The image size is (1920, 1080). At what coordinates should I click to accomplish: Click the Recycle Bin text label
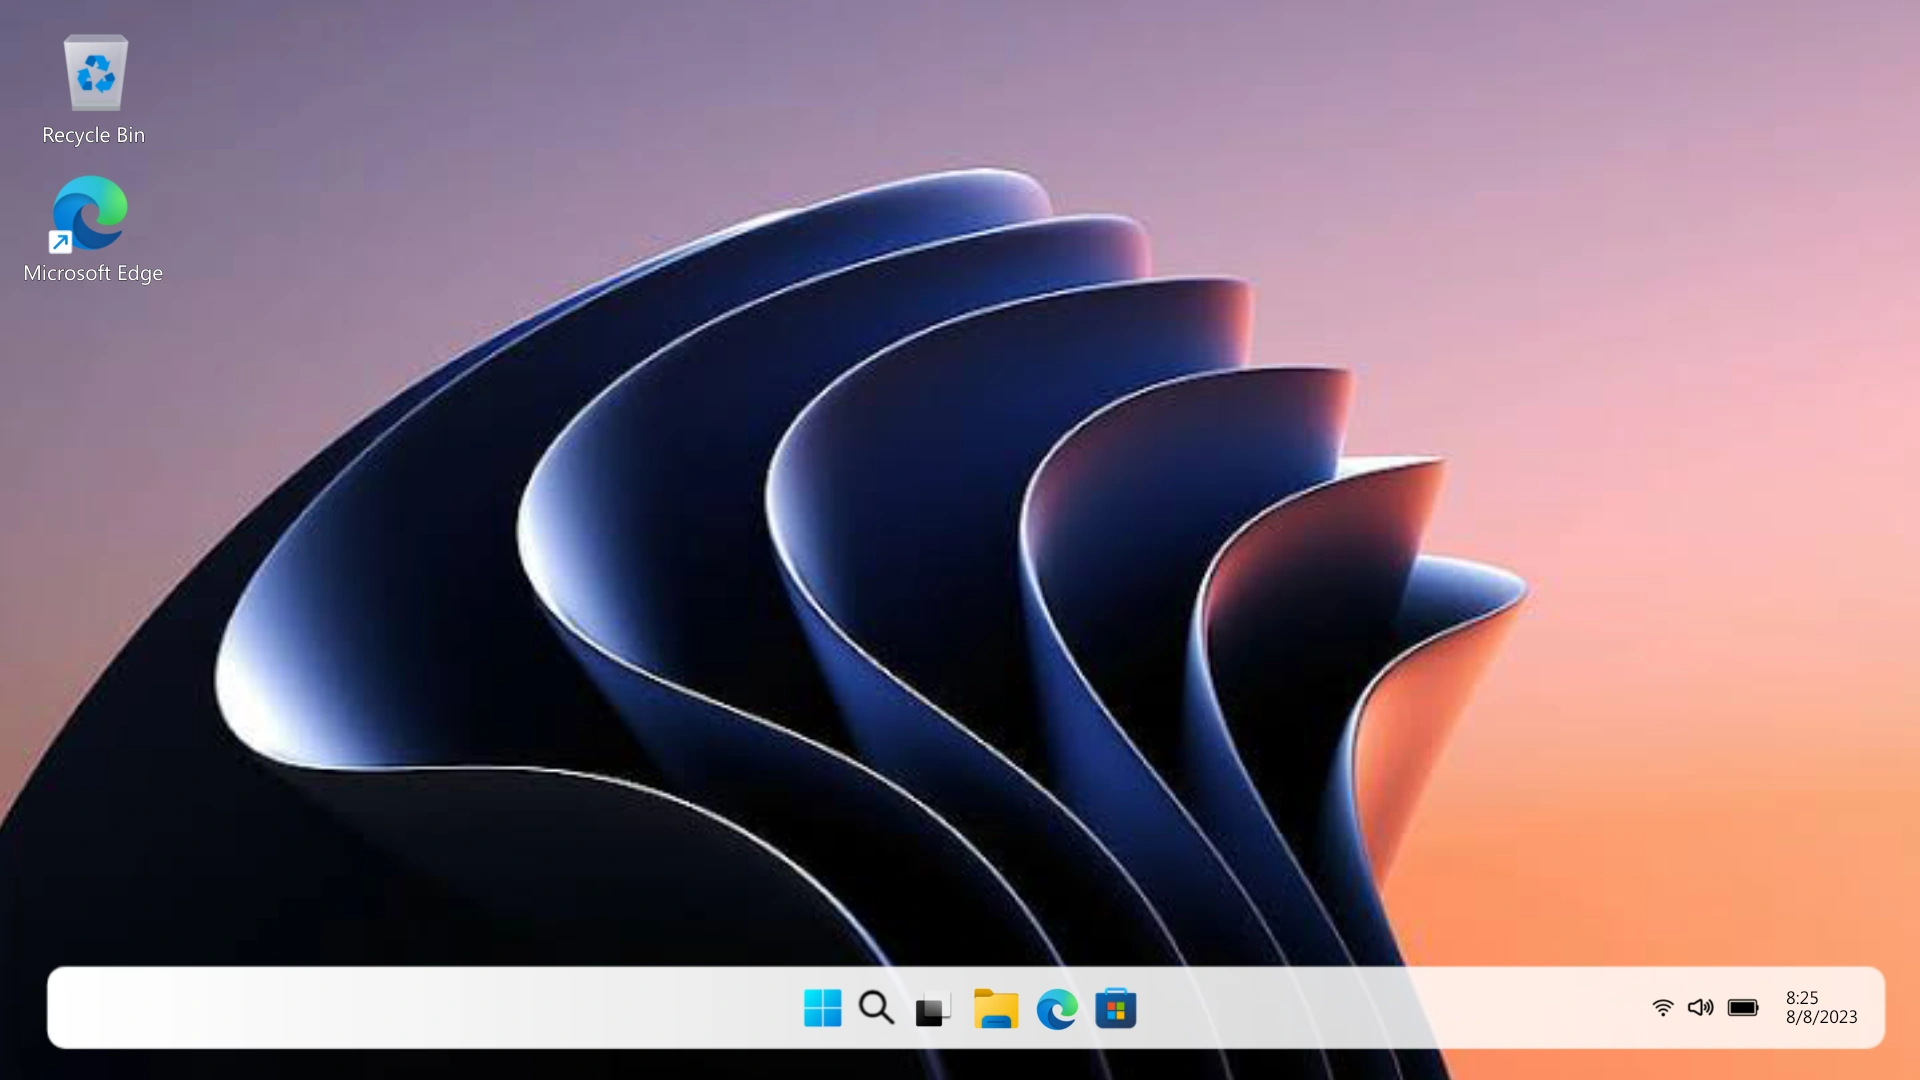(93, 135)
